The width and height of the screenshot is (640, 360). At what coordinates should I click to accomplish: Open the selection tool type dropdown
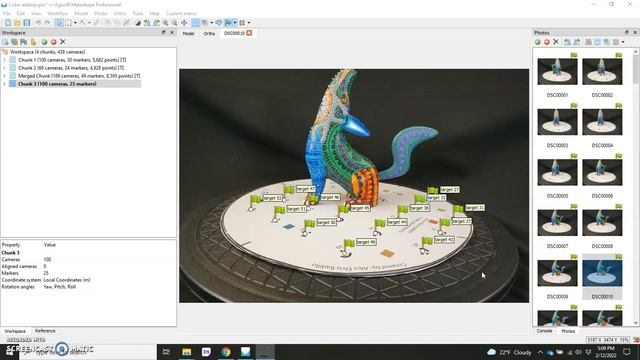[x=75, y=23]
